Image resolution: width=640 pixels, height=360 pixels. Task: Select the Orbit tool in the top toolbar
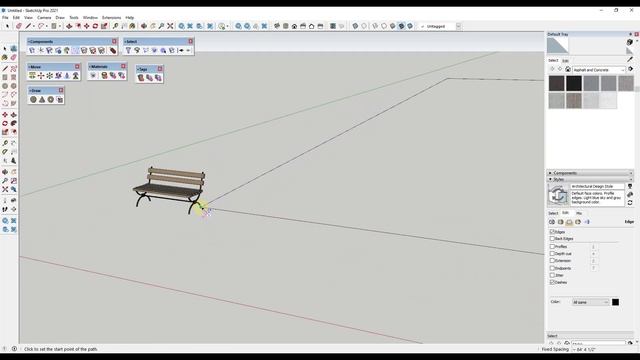[x=144, y=26]
